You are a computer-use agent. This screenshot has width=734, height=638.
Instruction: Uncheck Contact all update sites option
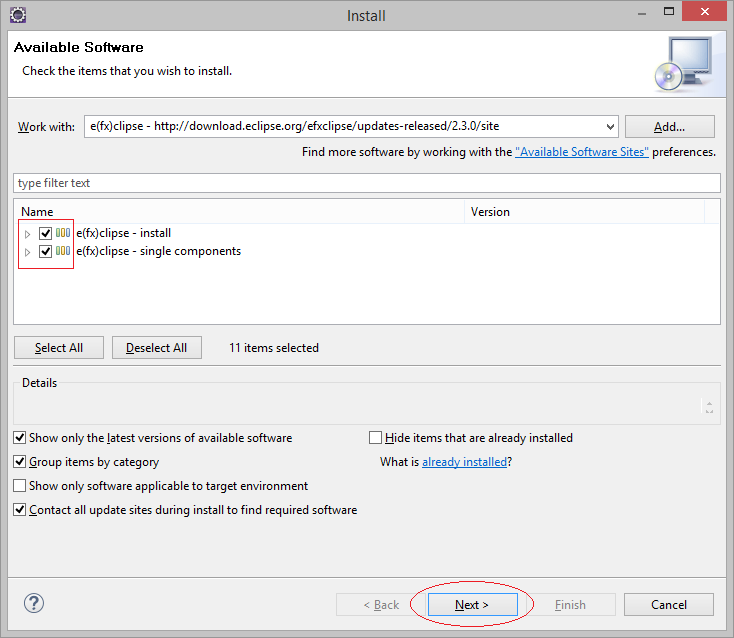21,510
